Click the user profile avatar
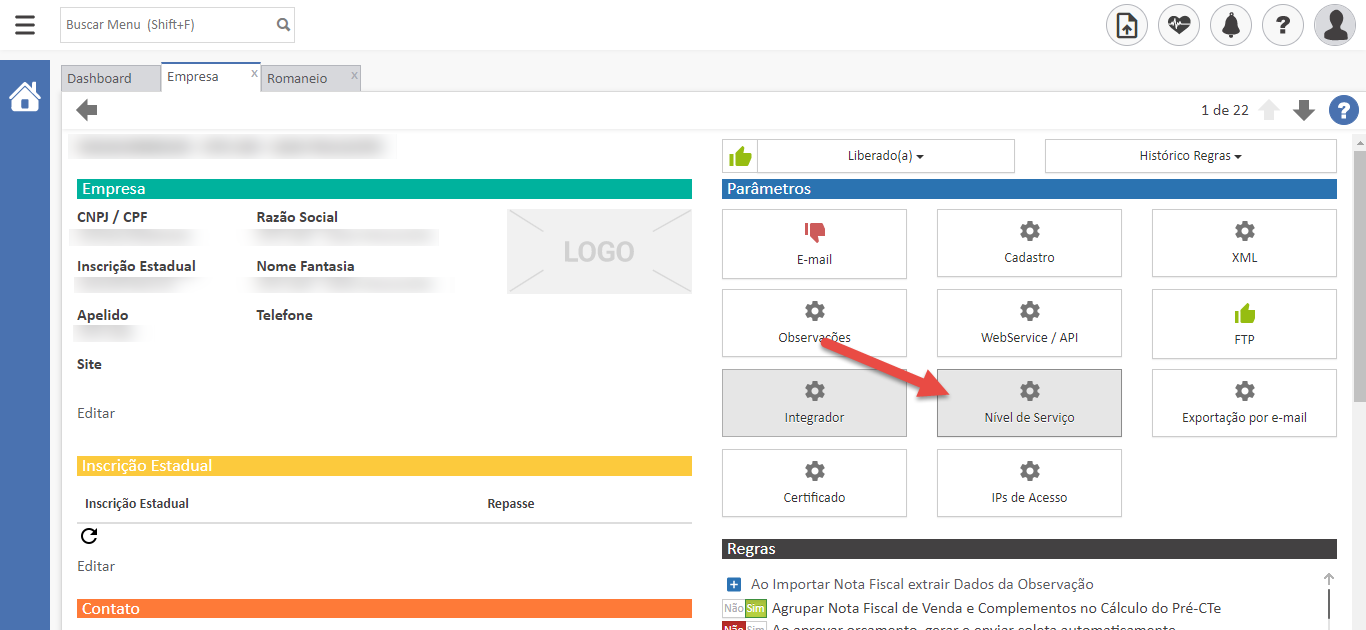 [x=1335, y=25]
